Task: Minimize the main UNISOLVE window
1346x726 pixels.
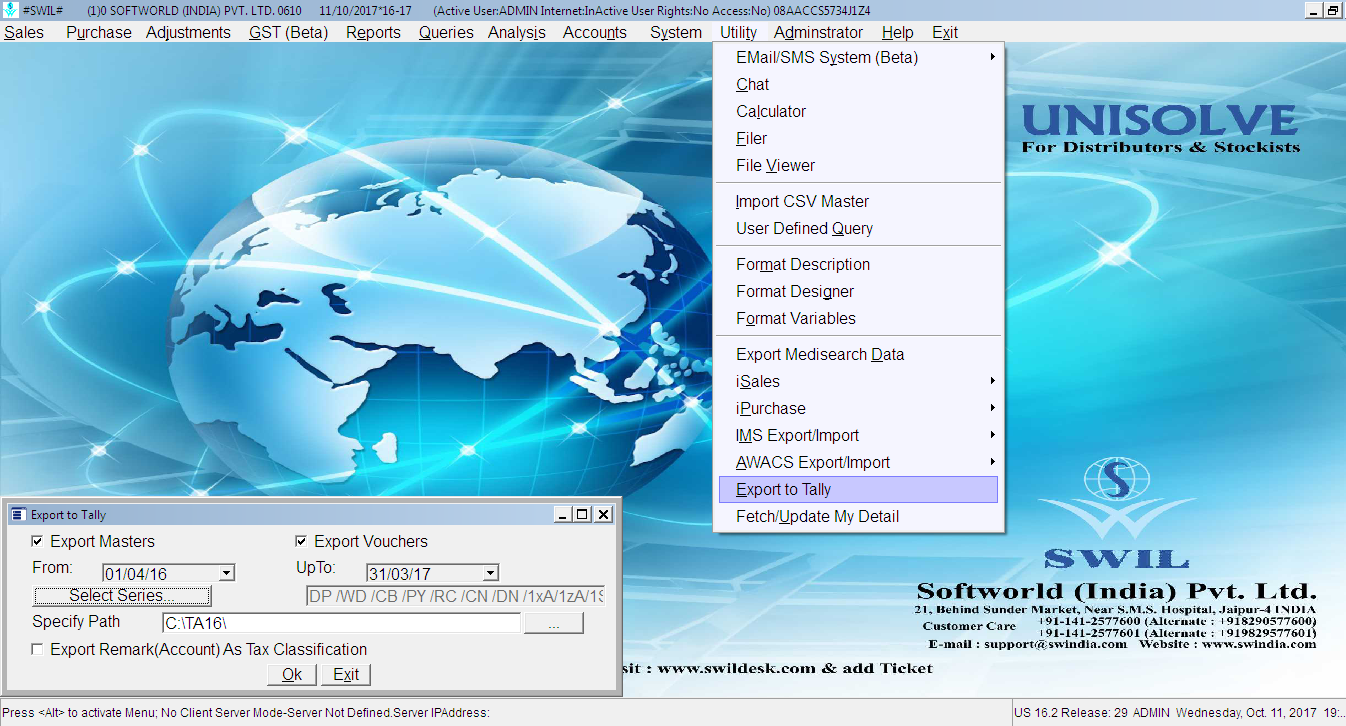Action: coord(1313,10)
